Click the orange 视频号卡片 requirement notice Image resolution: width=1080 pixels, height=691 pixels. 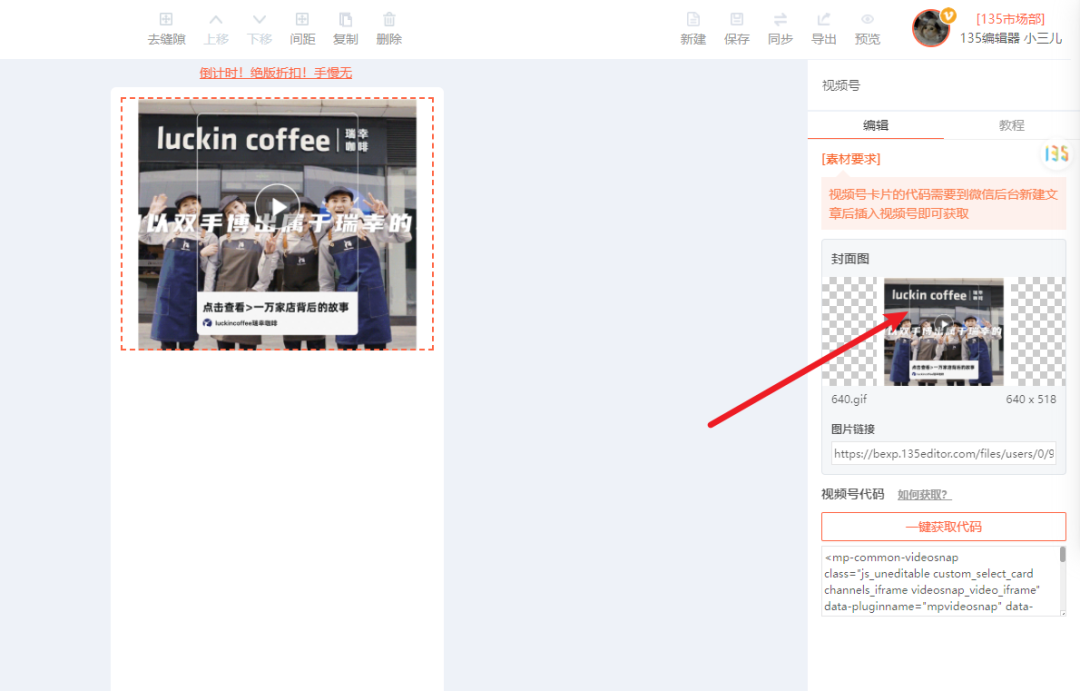coord(943,204)
